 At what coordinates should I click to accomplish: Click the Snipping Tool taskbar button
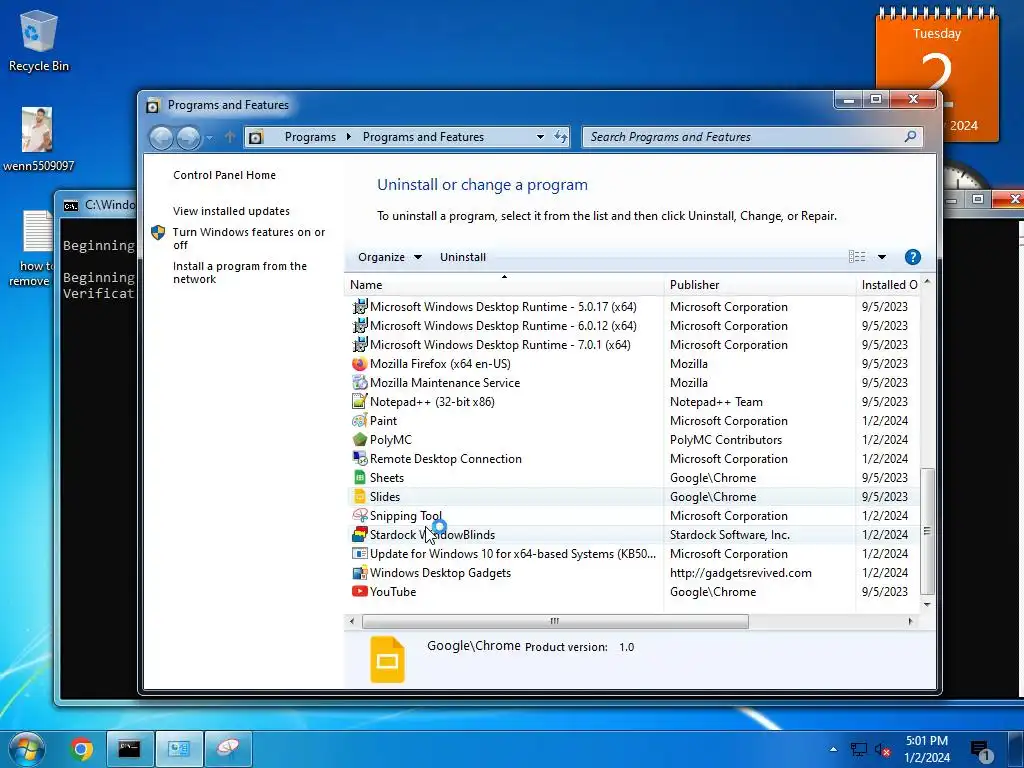228,749
